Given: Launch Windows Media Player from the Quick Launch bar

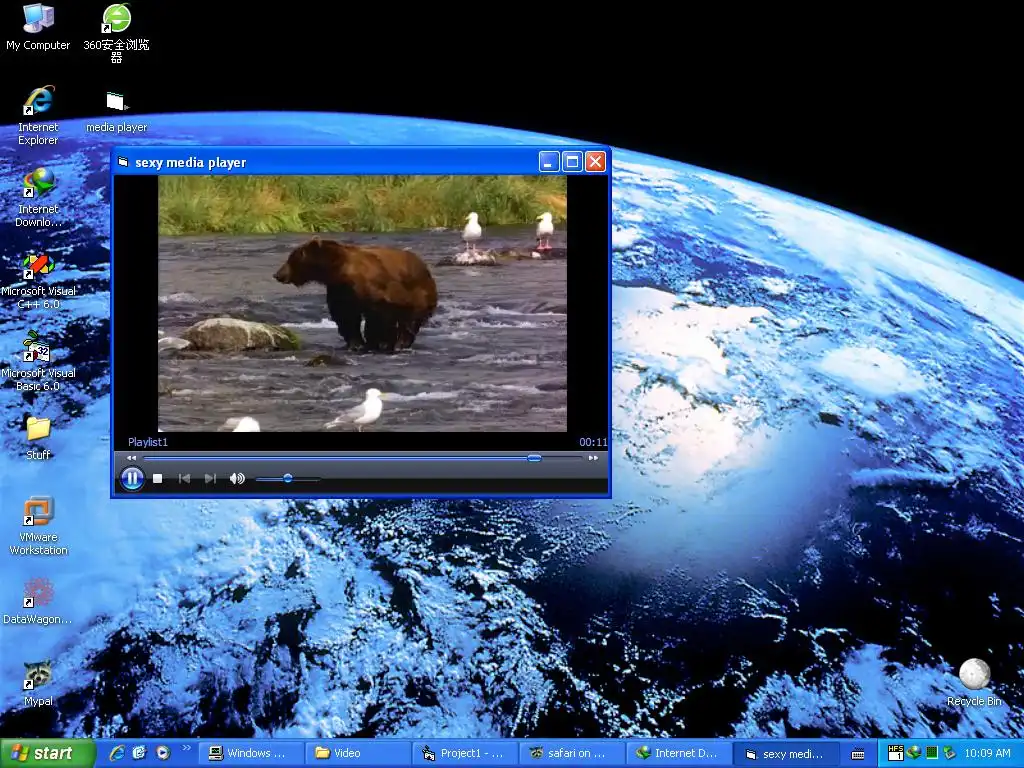Looking at the screenshot, I should (163, 753).
